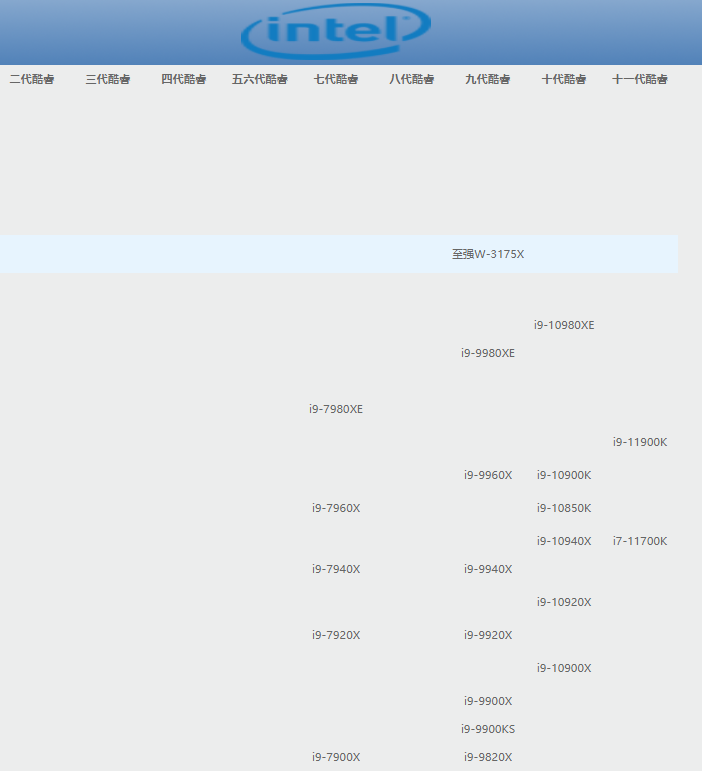Click the i9-9900KS processor link
Screen dimensions: 702x771
tap(488, 729)
